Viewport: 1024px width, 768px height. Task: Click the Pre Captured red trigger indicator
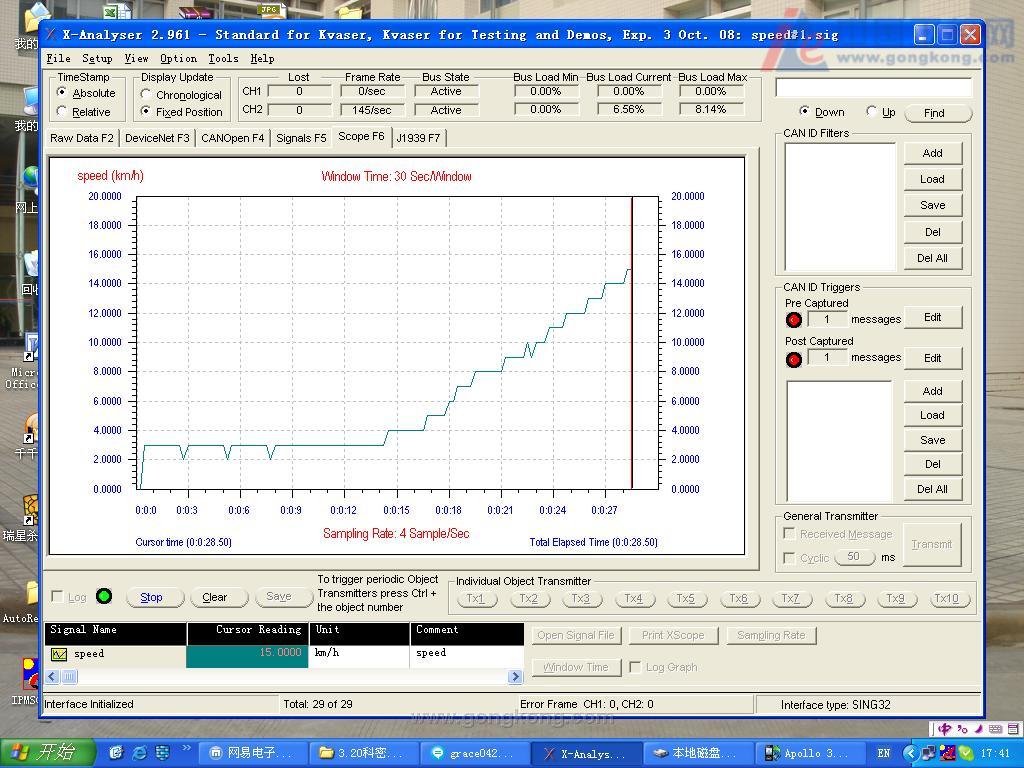[x=794, y=320]
